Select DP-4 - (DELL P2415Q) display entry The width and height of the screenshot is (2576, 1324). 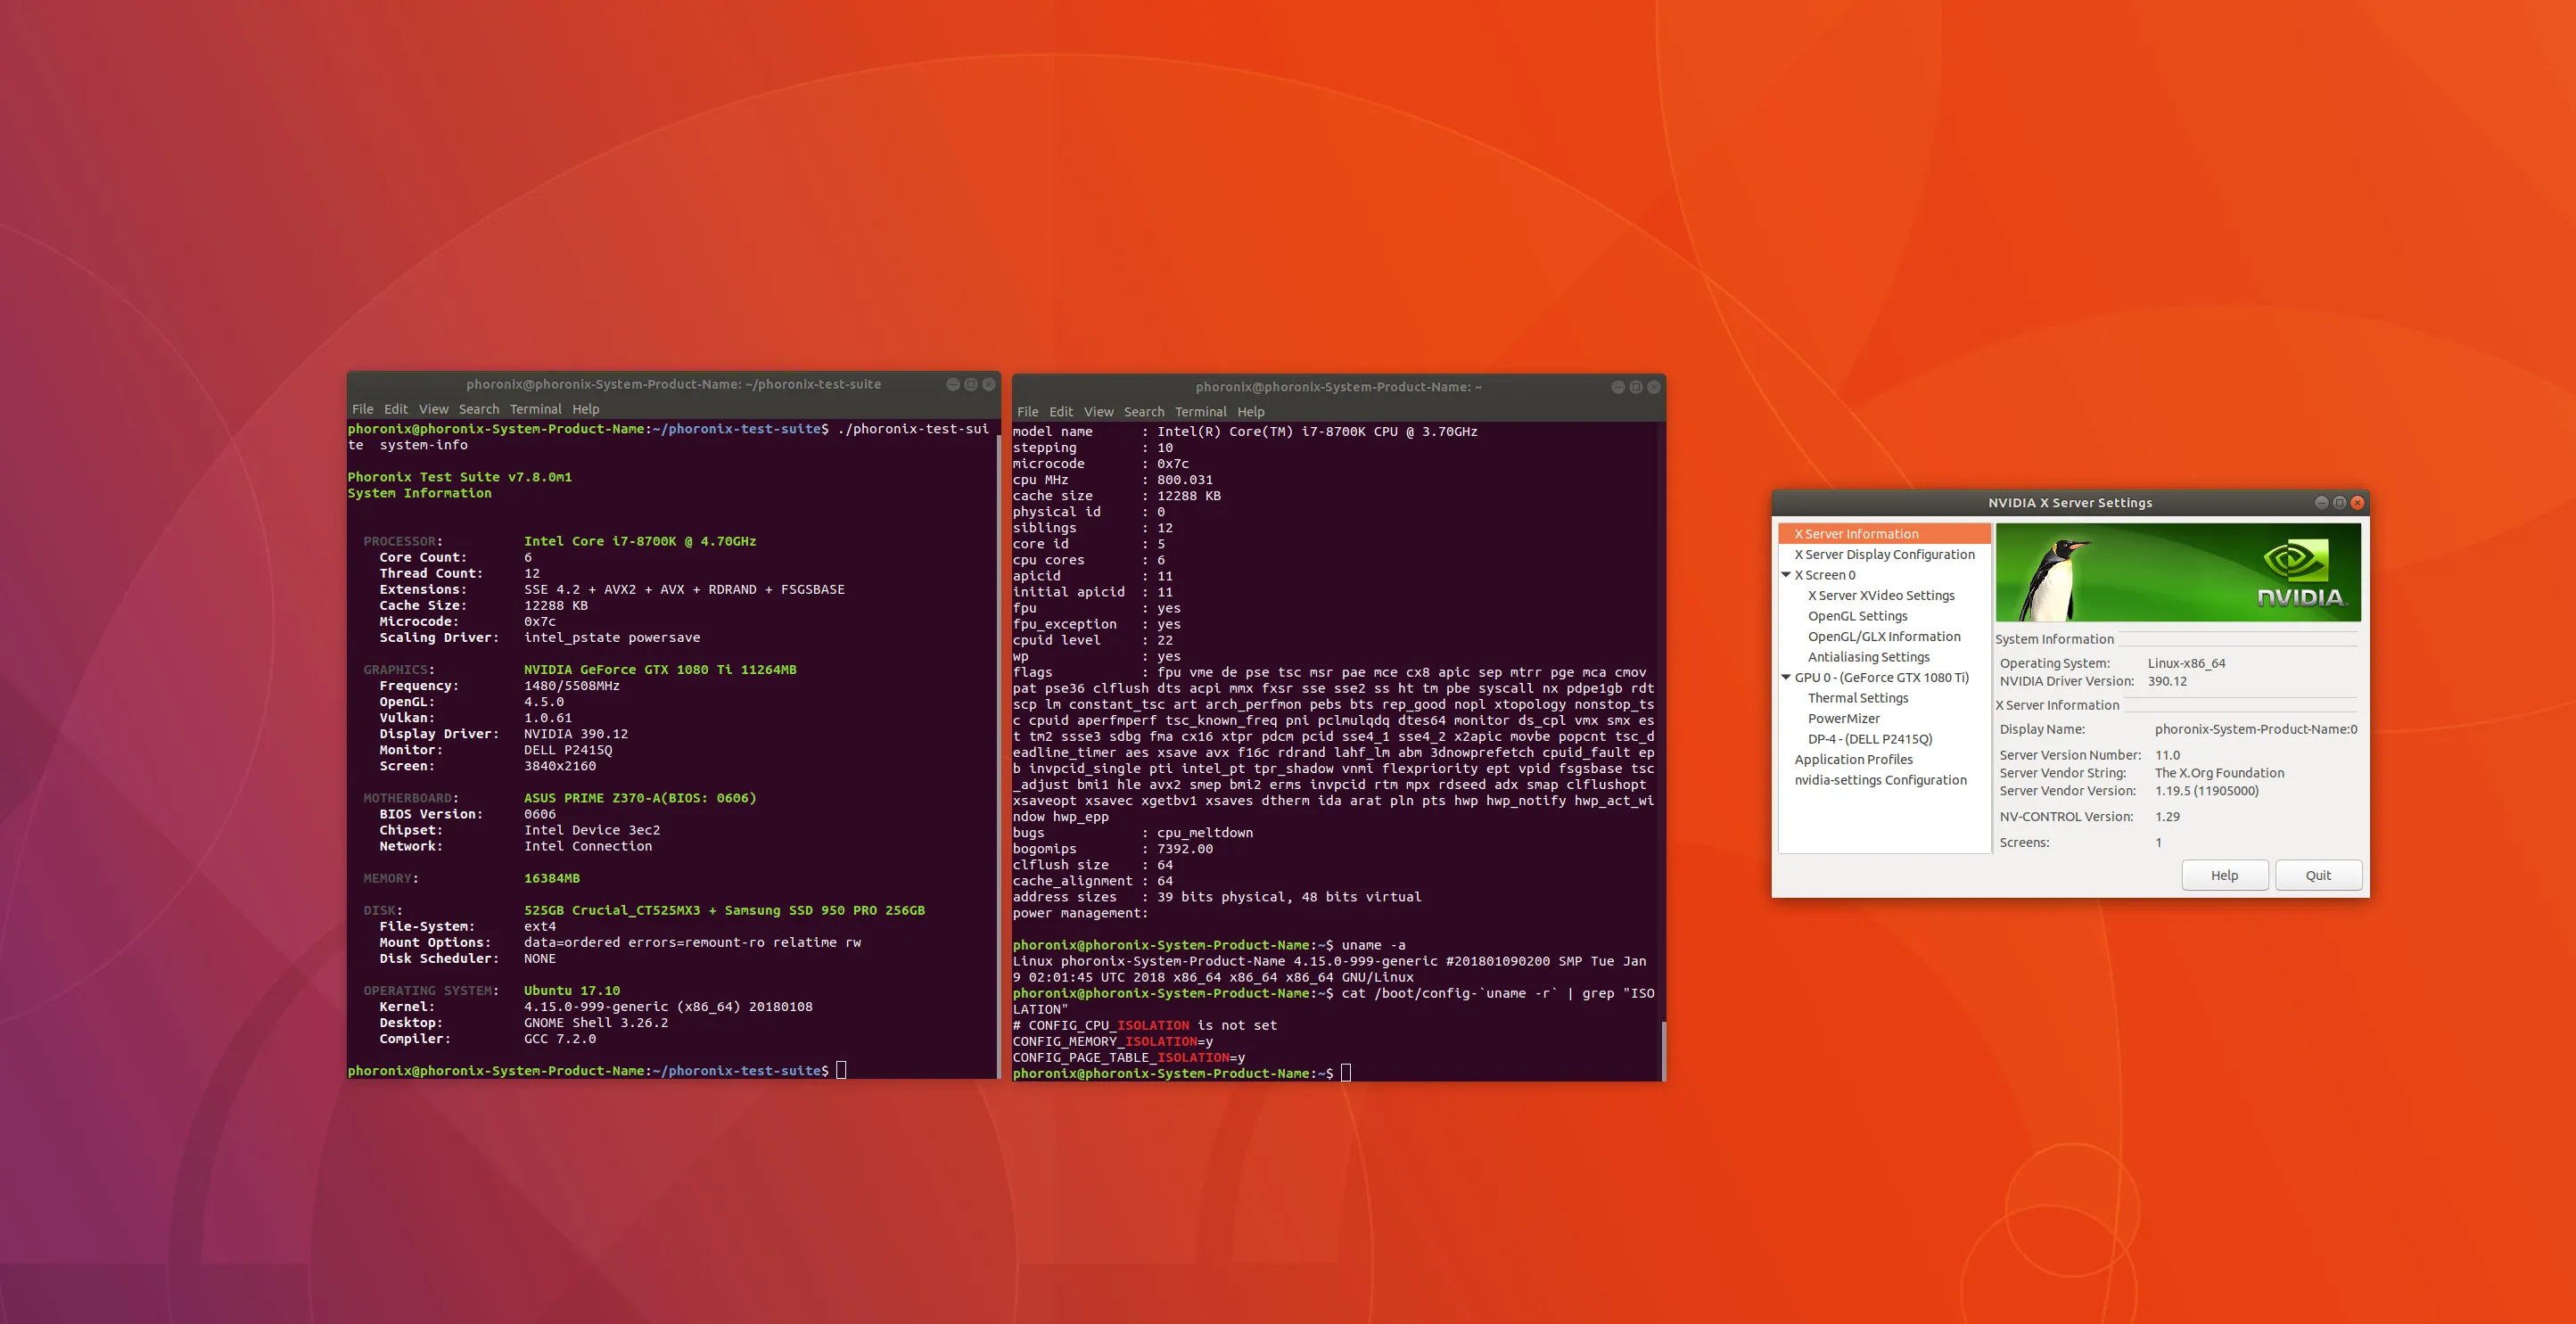tap(1869, 739)
